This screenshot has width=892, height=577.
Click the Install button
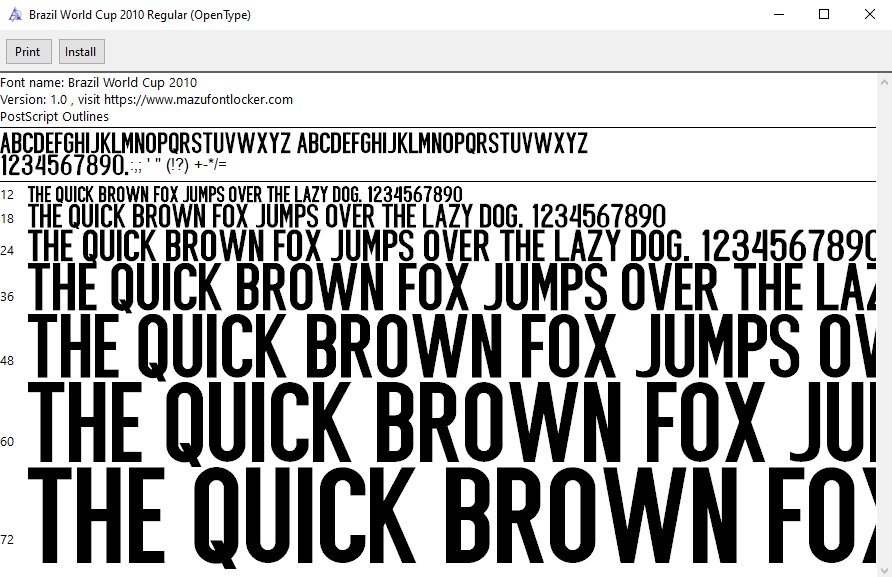[x=81, y=51]
